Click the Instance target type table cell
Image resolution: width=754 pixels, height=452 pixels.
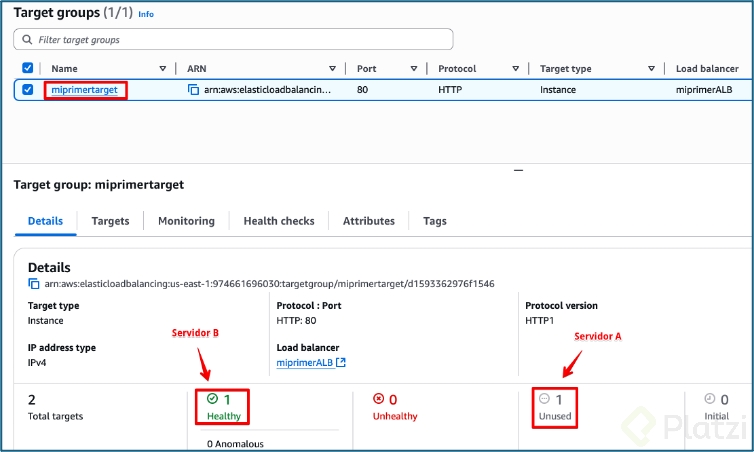558,90
